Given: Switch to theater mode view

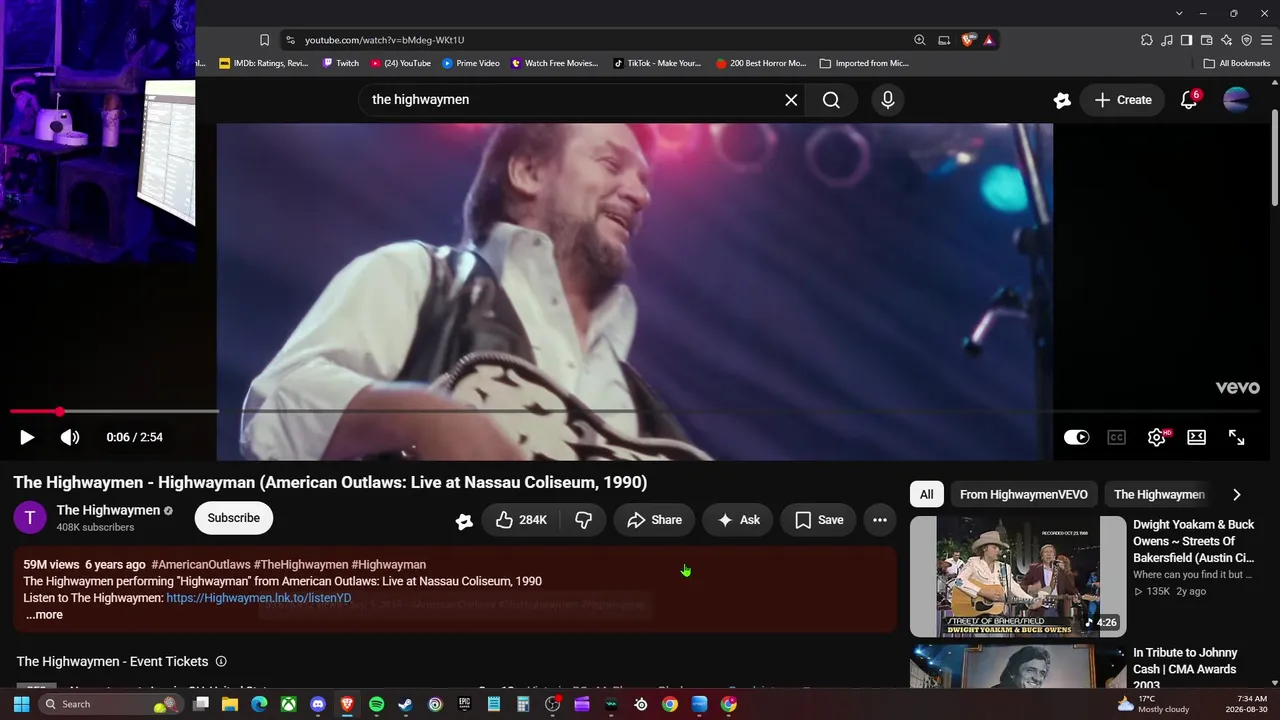Looking at the screenshot, I should click(1196, 437).
